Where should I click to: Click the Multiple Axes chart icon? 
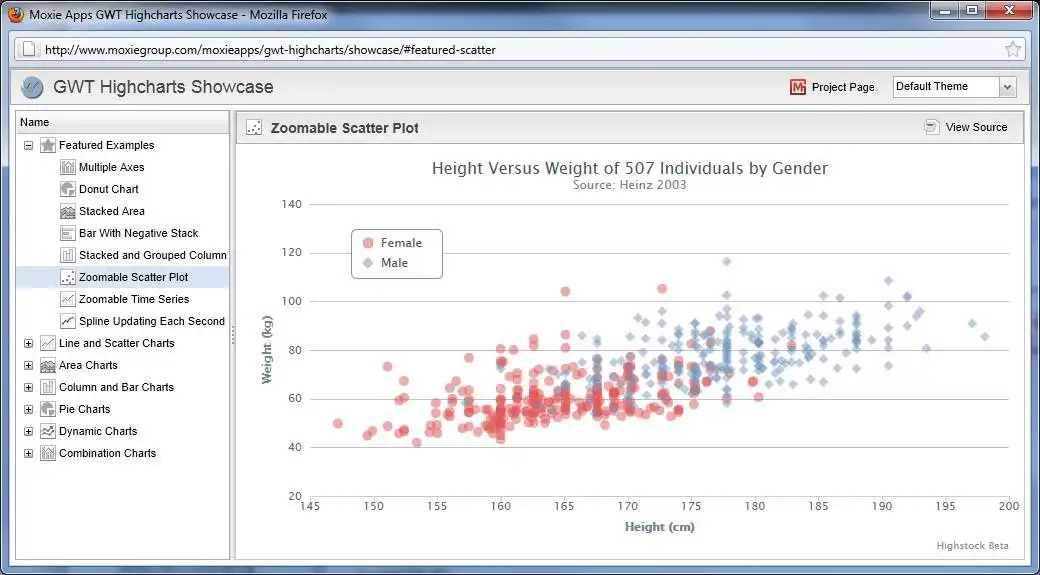tap(68, 167)
